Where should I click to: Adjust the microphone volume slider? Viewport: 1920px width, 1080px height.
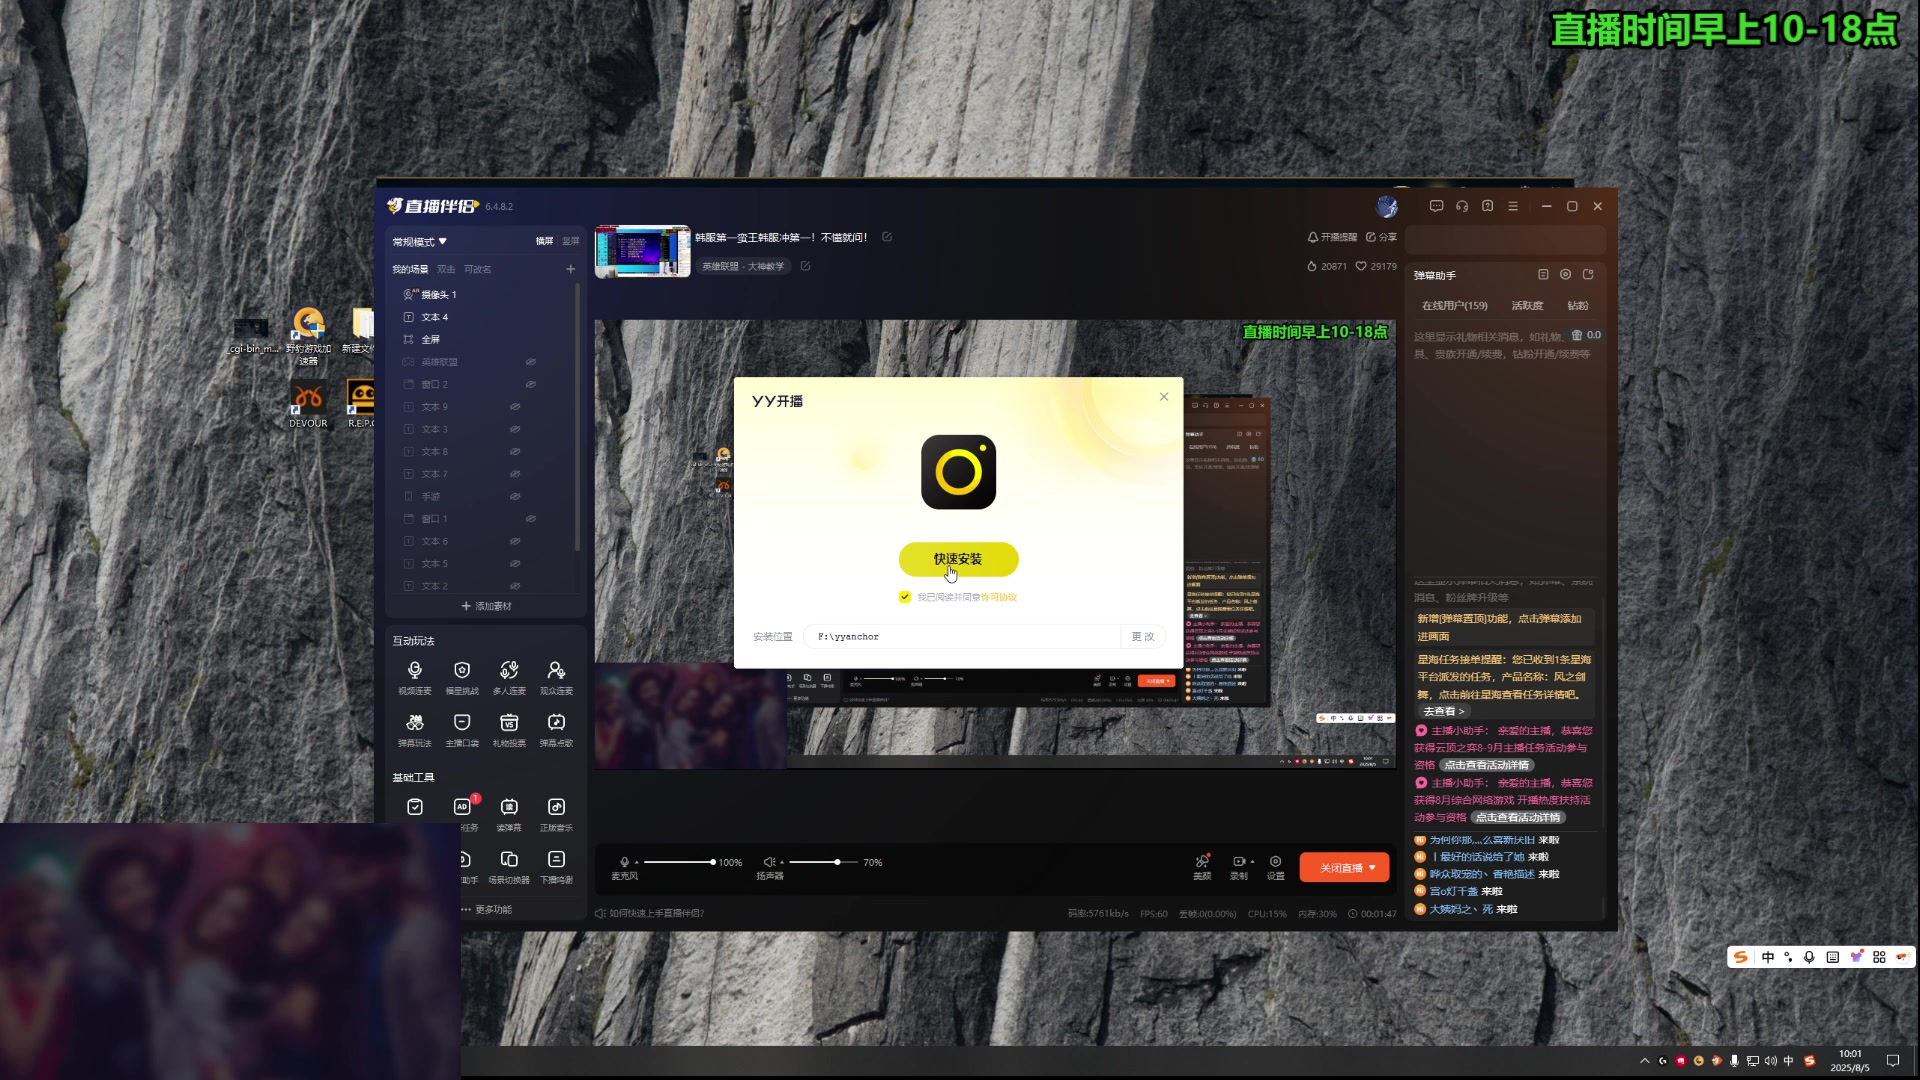pyautogui.click(x=679, y=862)
